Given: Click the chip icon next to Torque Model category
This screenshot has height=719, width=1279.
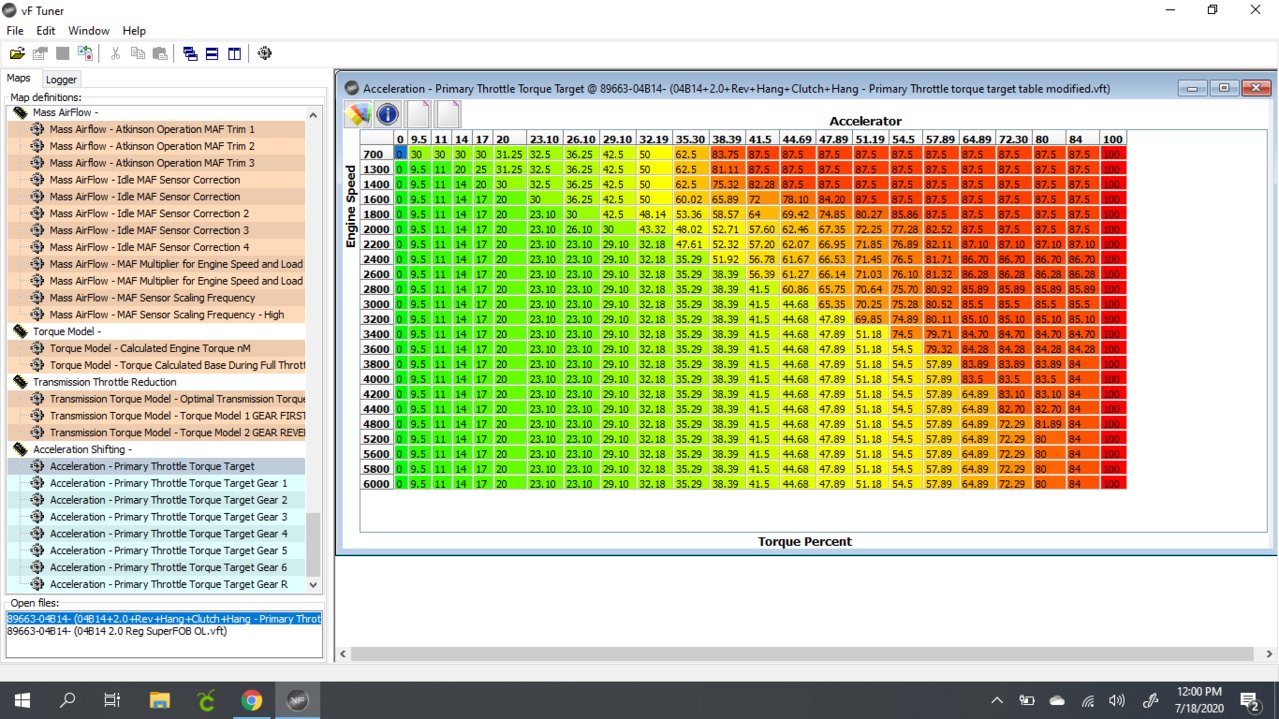Looking at the screenshot, I should [x=20, y=331].
